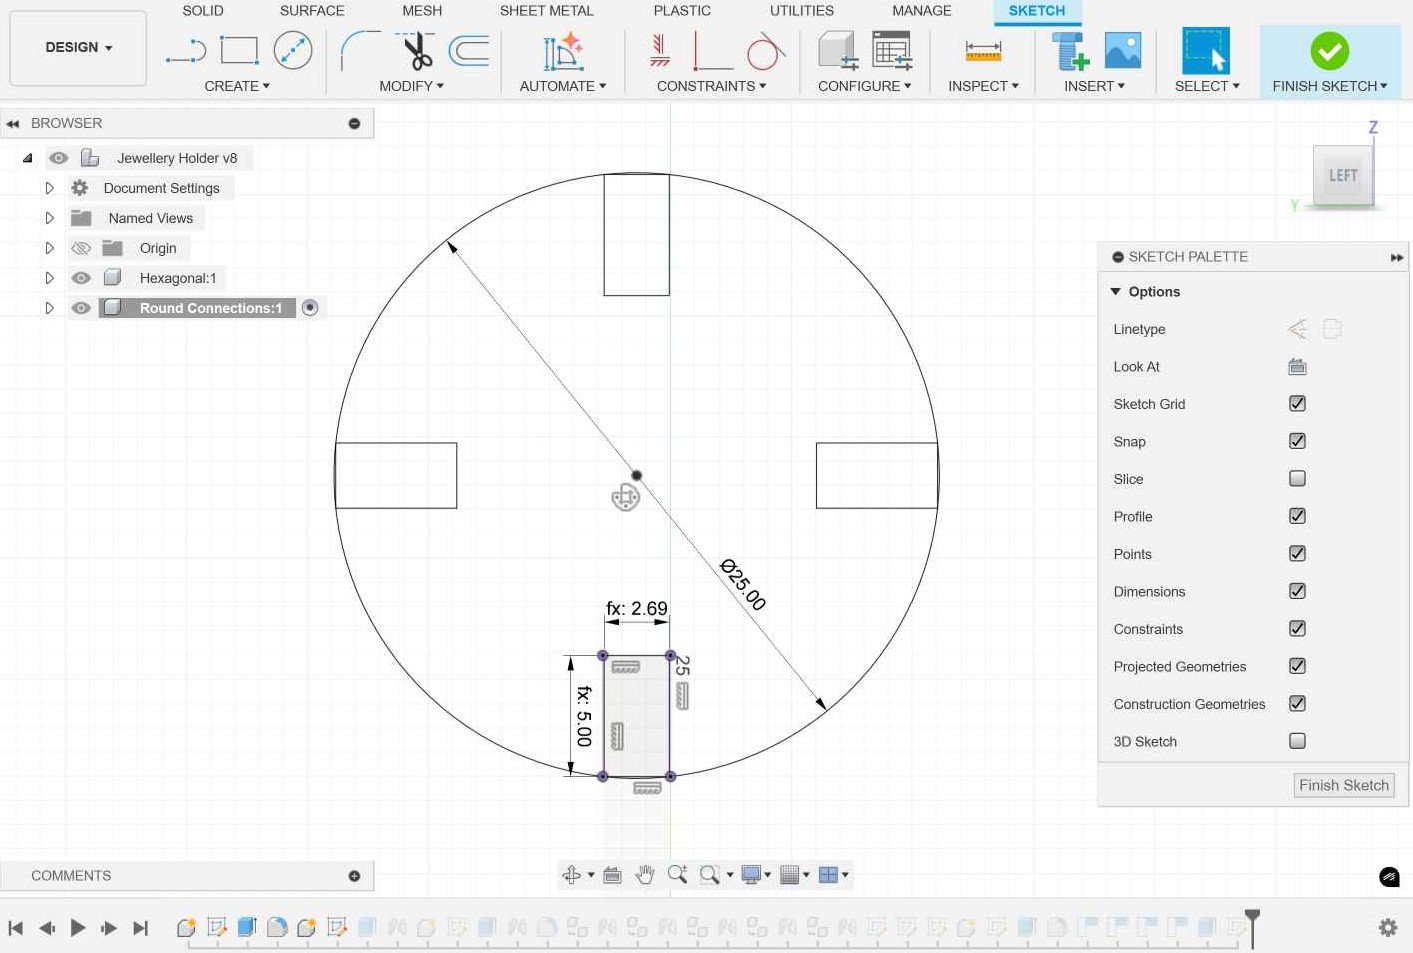Click the Insert Image icon
The image size is (1413, 953).
click(1123, 50)
